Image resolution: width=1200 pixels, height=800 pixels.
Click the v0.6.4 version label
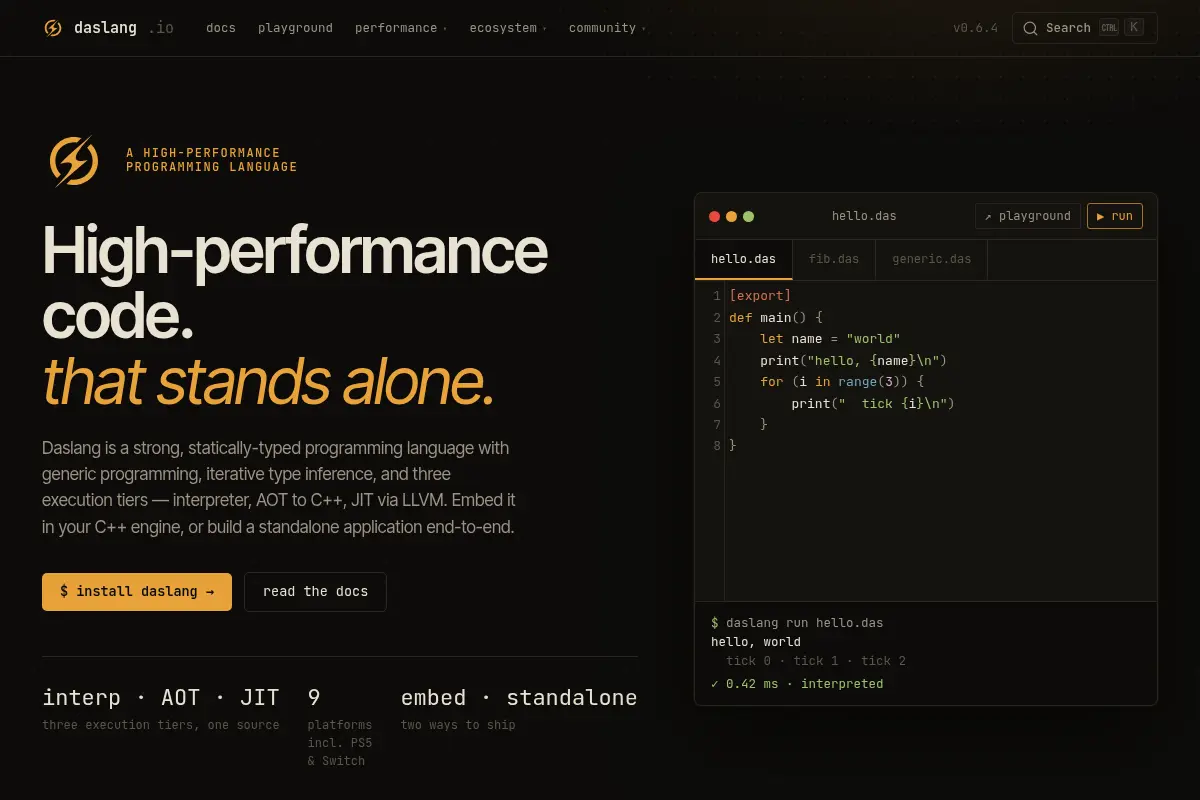(975, 28)
